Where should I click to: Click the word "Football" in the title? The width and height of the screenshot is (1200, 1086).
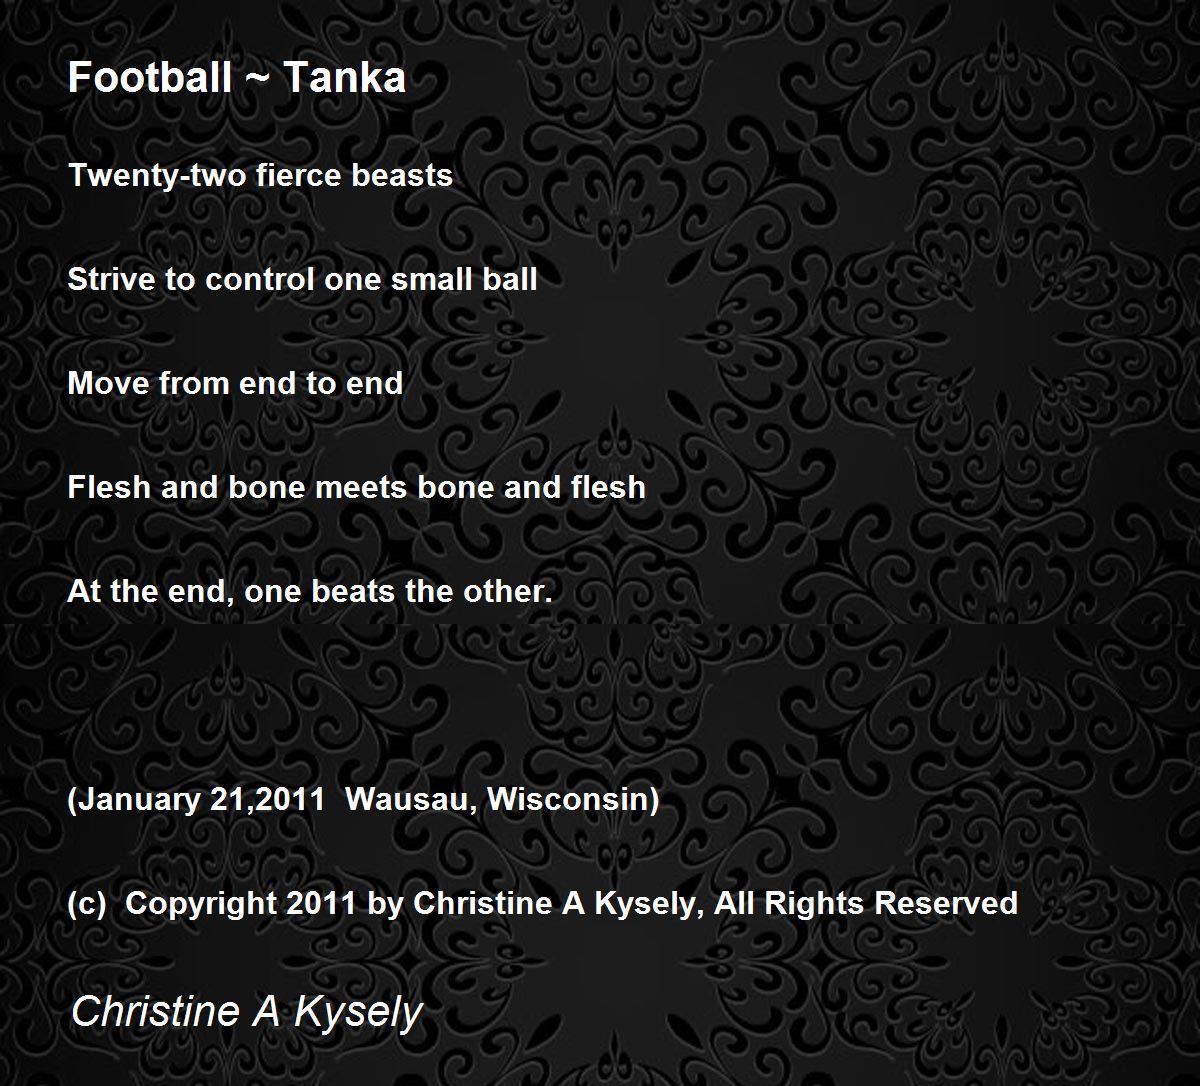[149, 78]
